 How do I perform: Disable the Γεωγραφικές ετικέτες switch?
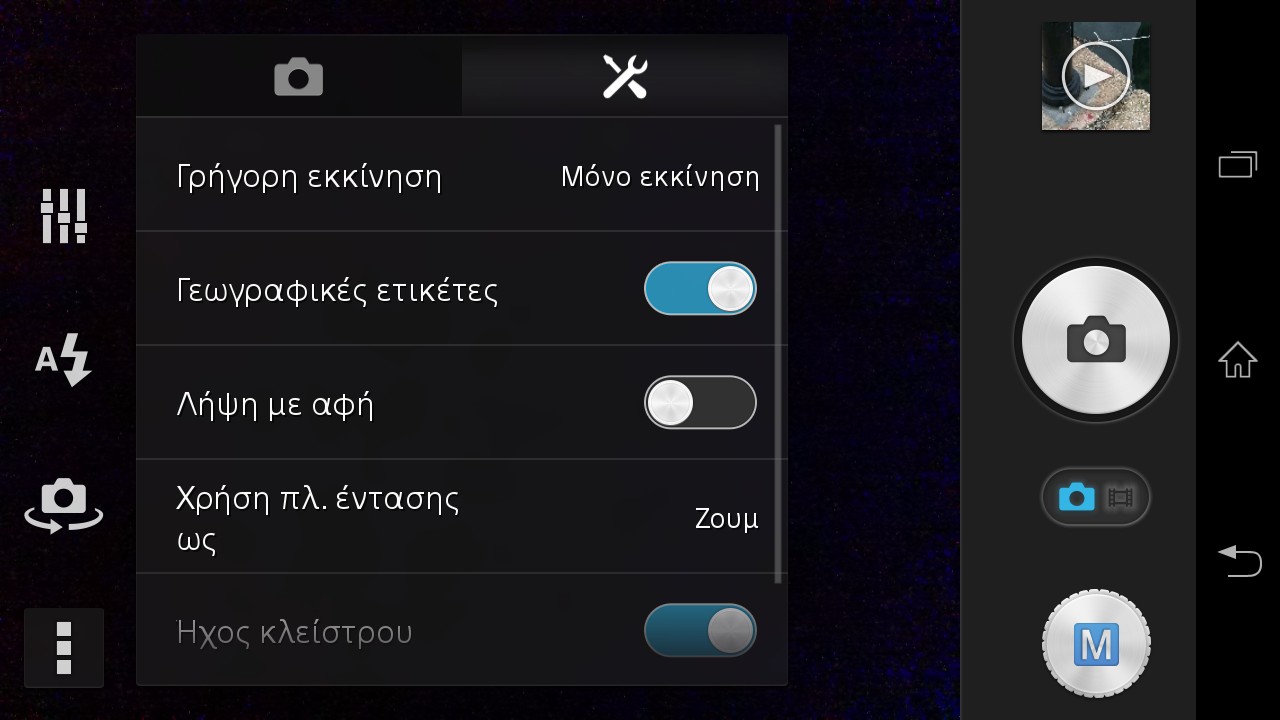[700, 289]
